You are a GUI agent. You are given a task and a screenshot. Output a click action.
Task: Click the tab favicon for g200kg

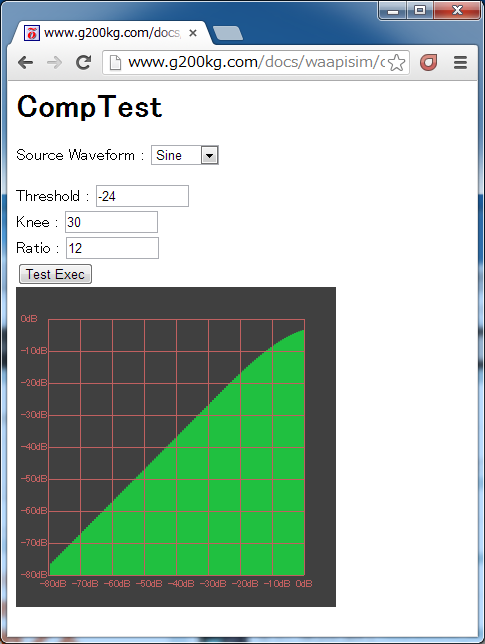point(32,33)
